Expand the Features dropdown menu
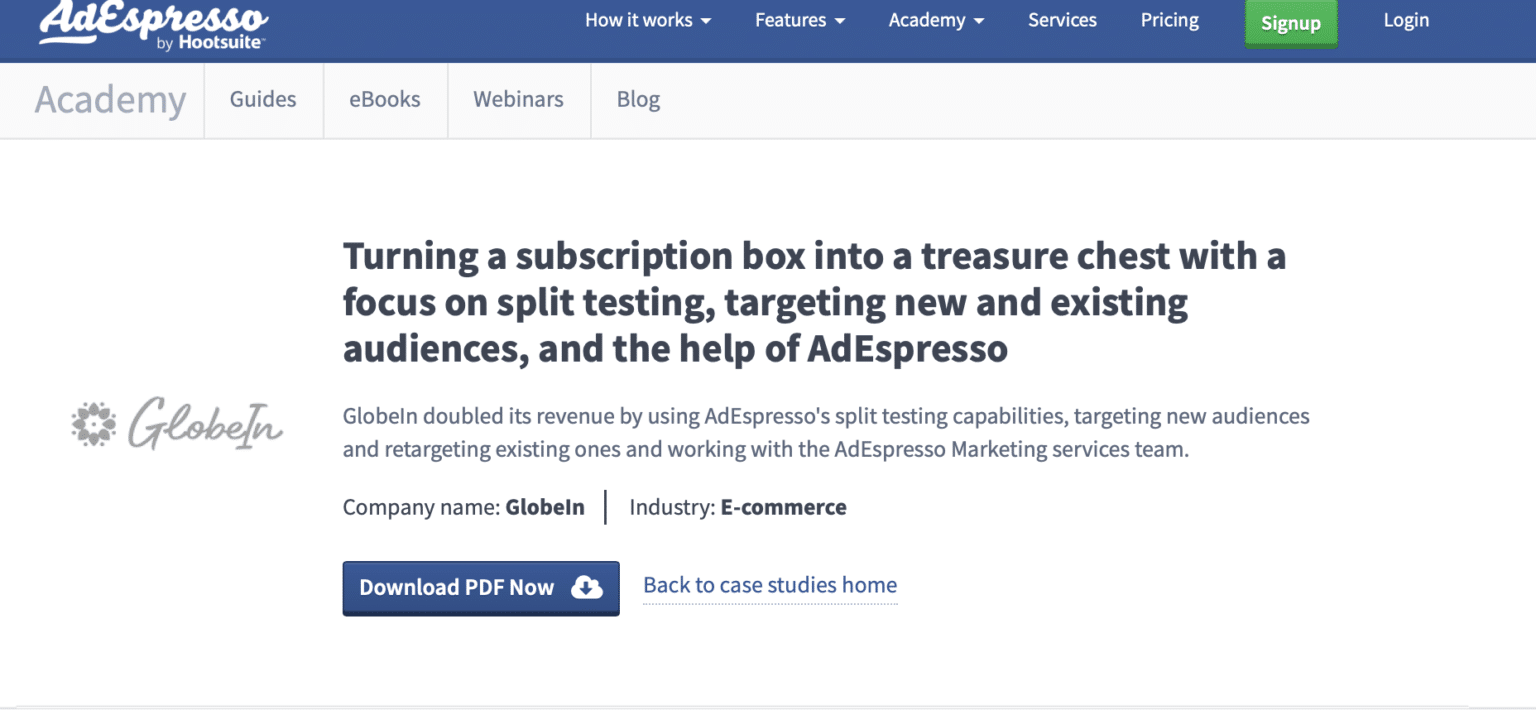The image size is (1536, 710). click(x=800, y=20)
